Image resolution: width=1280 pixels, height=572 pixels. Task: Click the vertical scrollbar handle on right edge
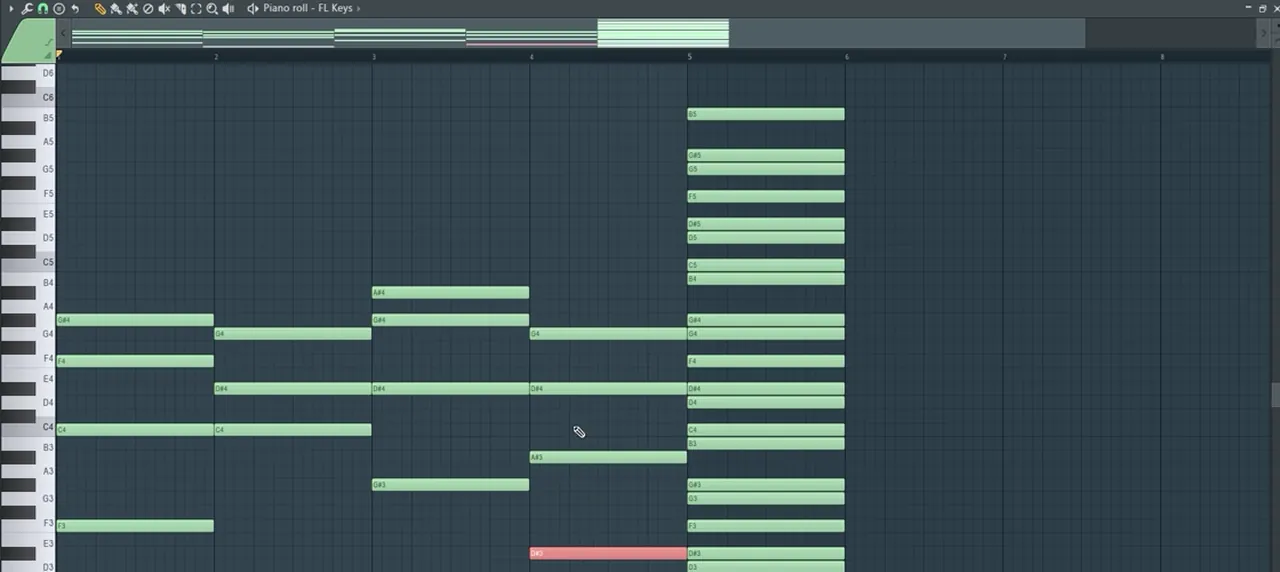1275,395
